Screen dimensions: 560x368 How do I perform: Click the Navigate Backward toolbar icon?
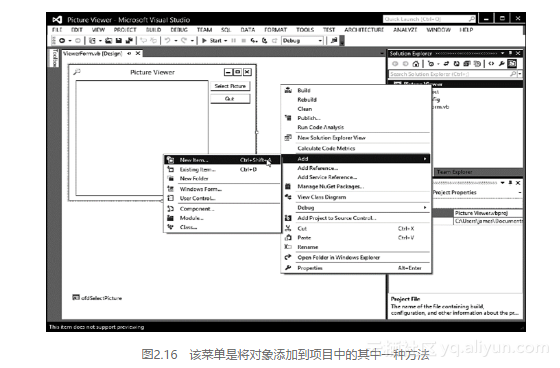62,41
